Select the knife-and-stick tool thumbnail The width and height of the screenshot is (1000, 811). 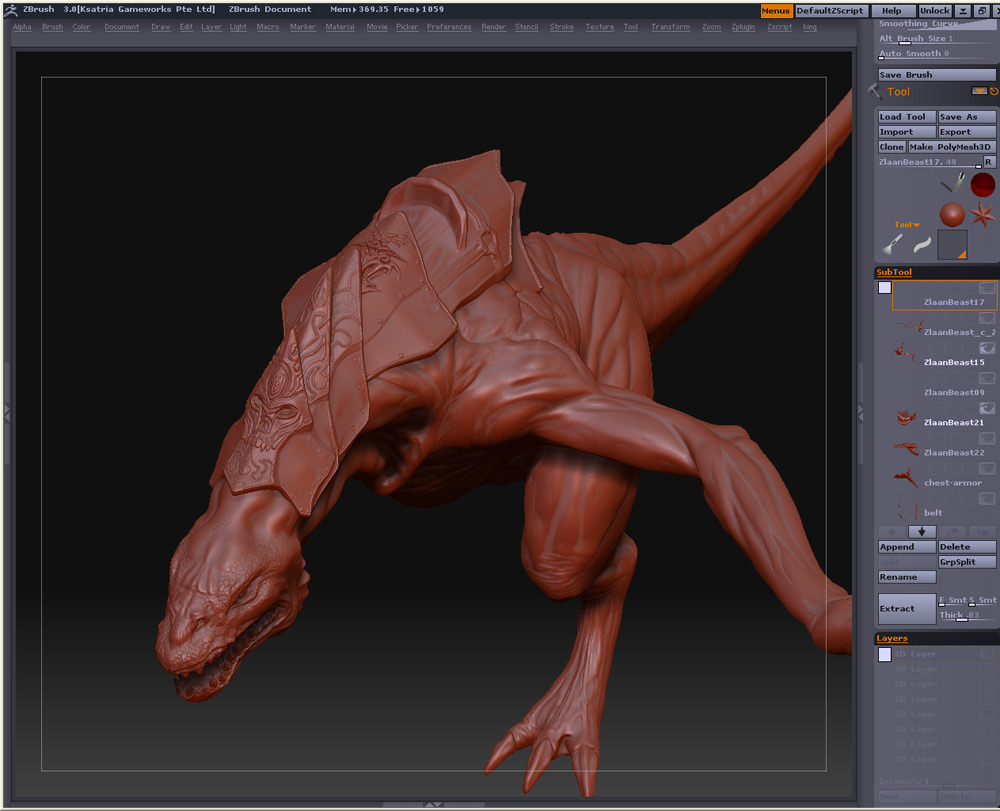[x=952, y=184]
